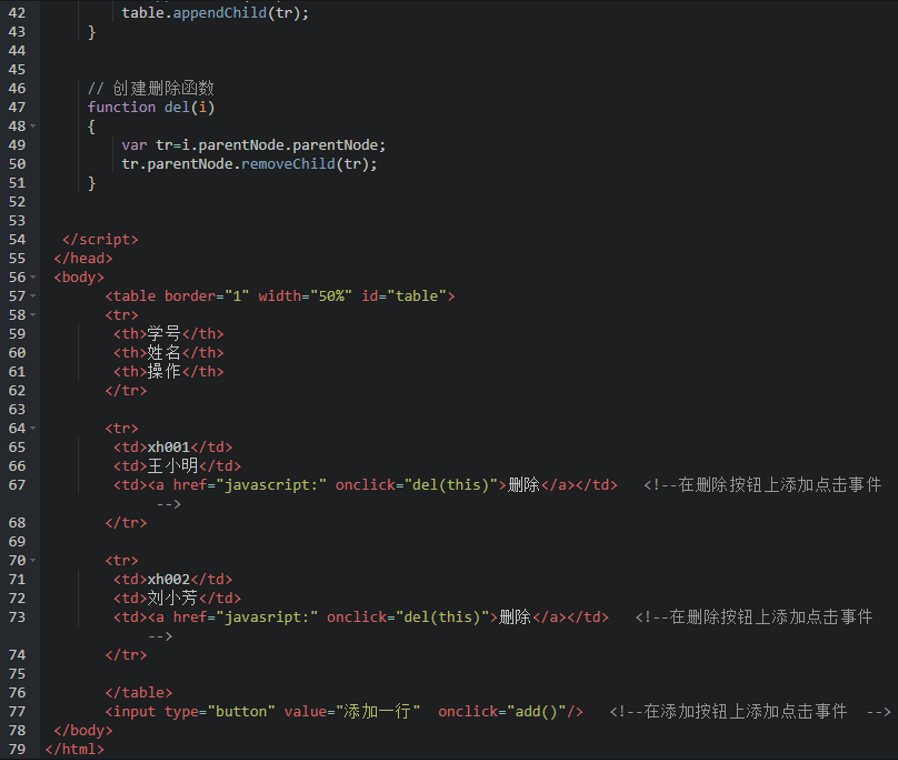Screen dimensions: 898x760
Task: Click line number 54 in gutter
Action: [x=17, y=239]
